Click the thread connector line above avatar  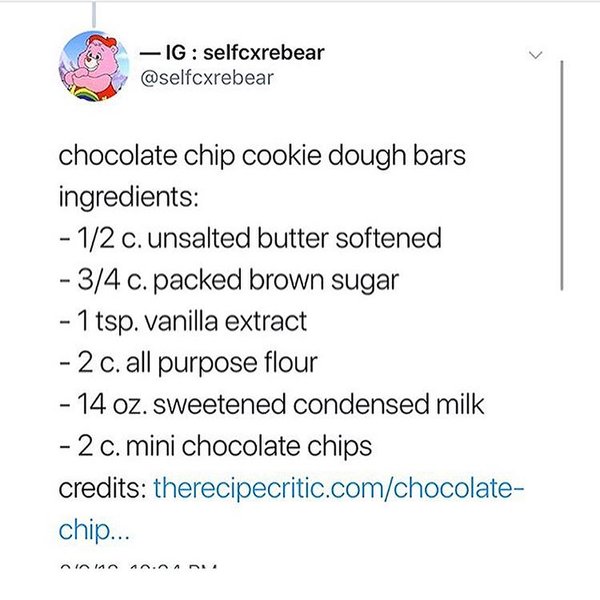click(94, 12)
